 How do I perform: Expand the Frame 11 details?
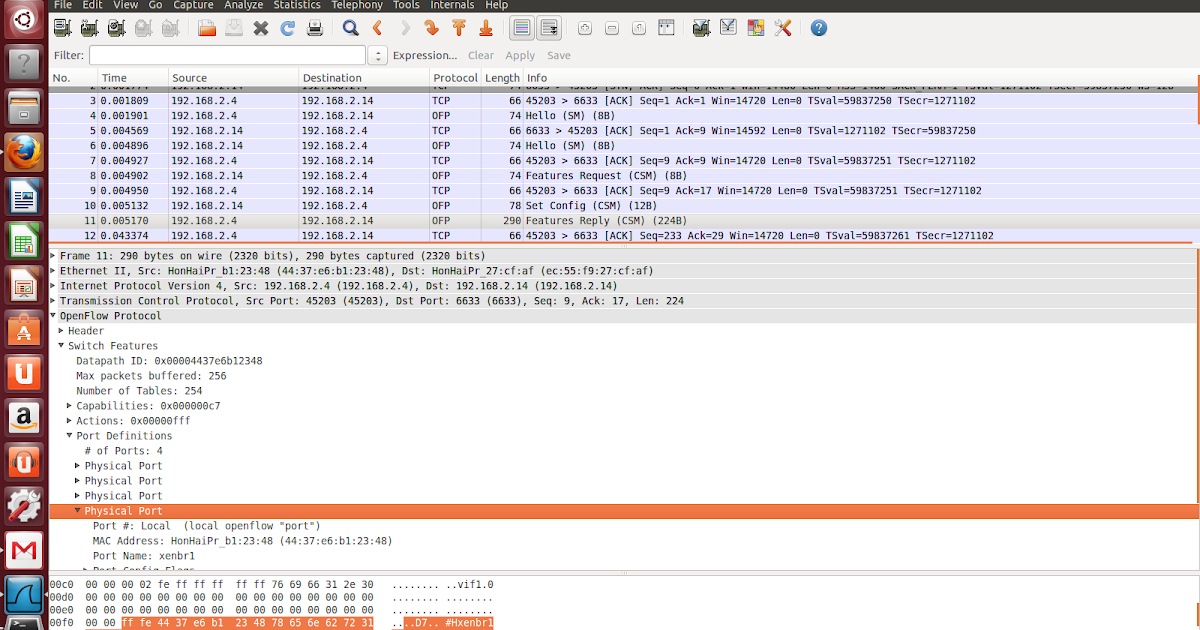point(54,256)
